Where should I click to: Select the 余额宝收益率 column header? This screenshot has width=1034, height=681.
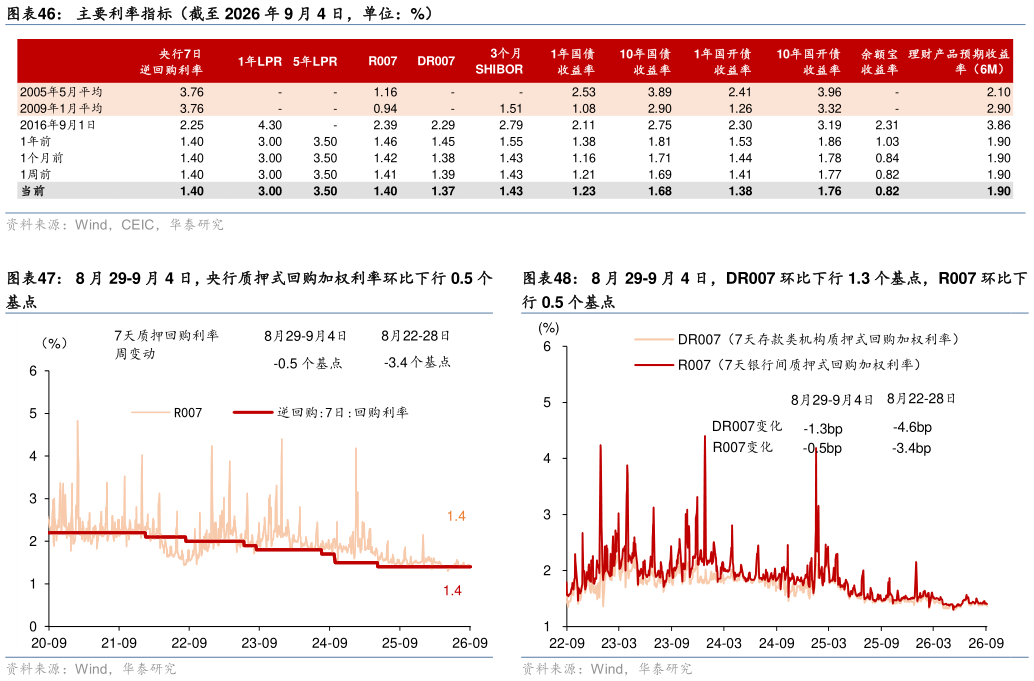(x=880, y=61)
